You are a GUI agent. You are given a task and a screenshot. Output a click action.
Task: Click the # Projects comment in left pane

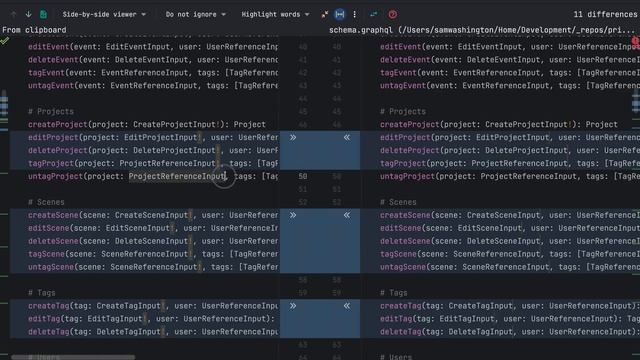[x=51, y=111]
